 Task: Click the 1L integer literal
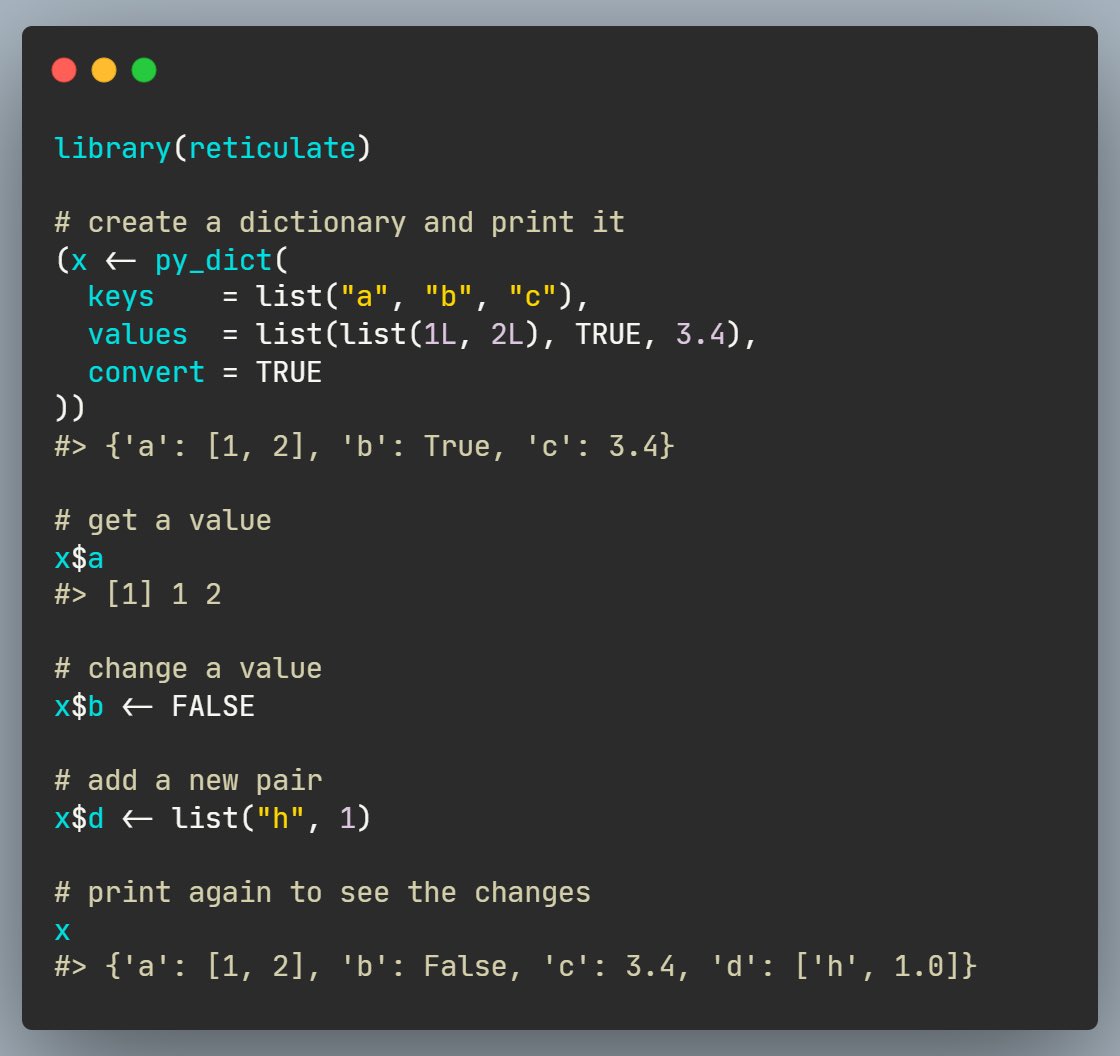coord(440,334)
